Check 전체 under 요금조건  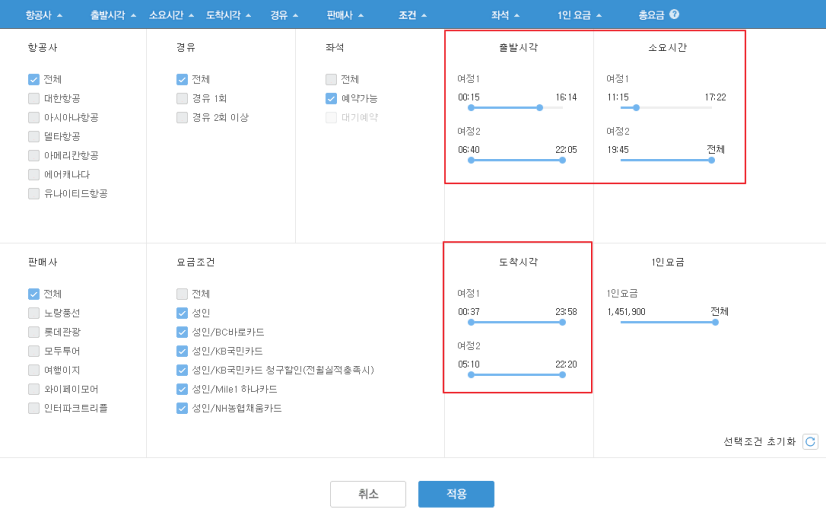(x=182, y=294)
